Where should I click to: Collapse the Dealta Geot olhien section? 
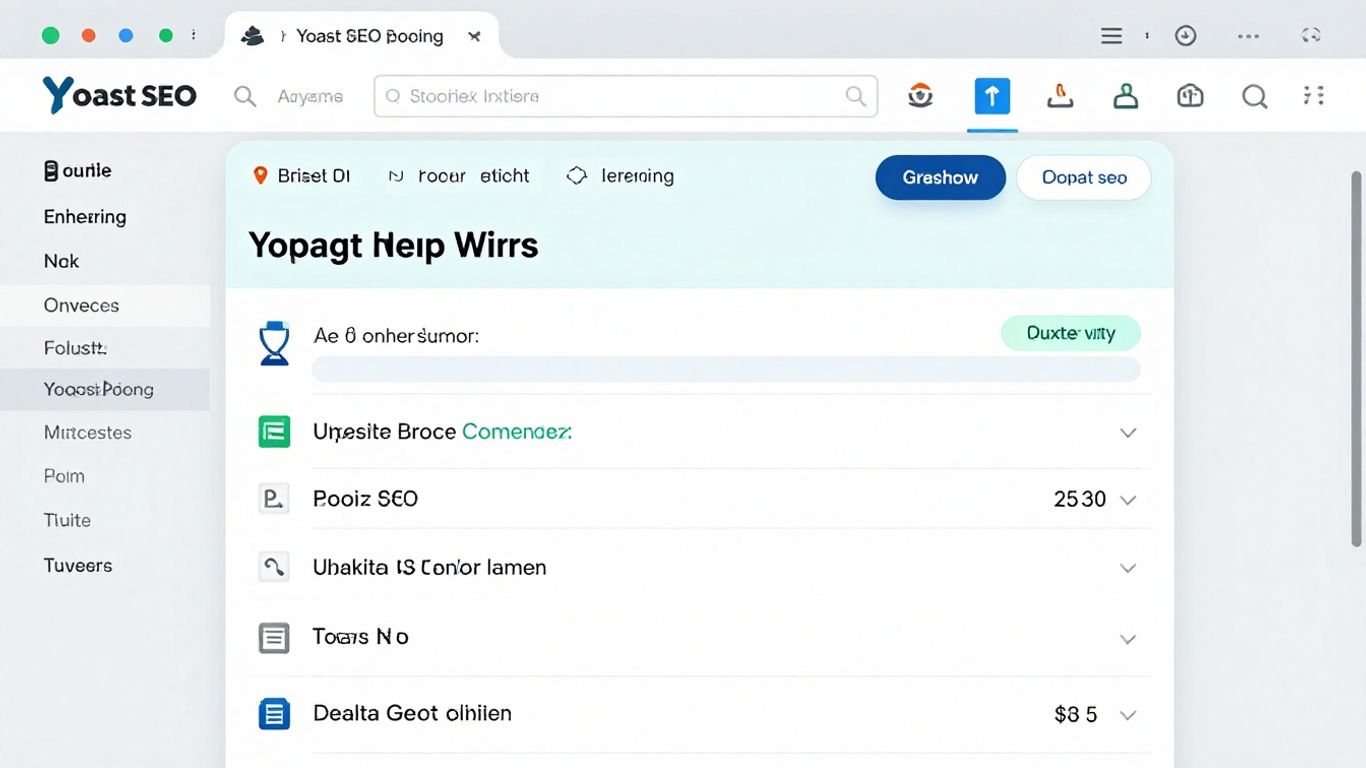coord(1128,714)
